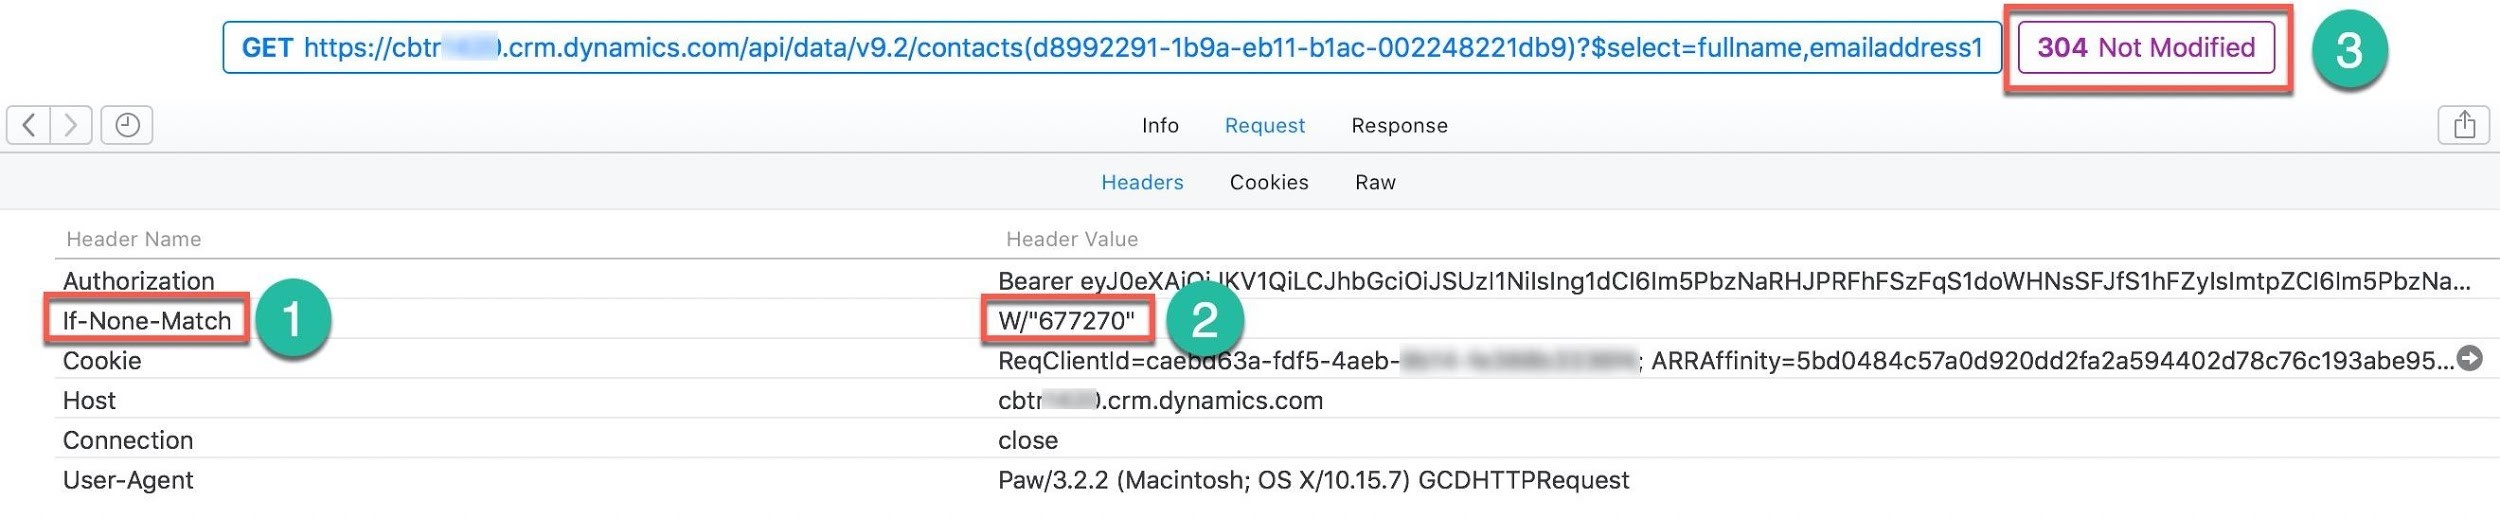2500x519 pixels.
Task: Select the Headers sub-tab
Action: coord(1142,183)
